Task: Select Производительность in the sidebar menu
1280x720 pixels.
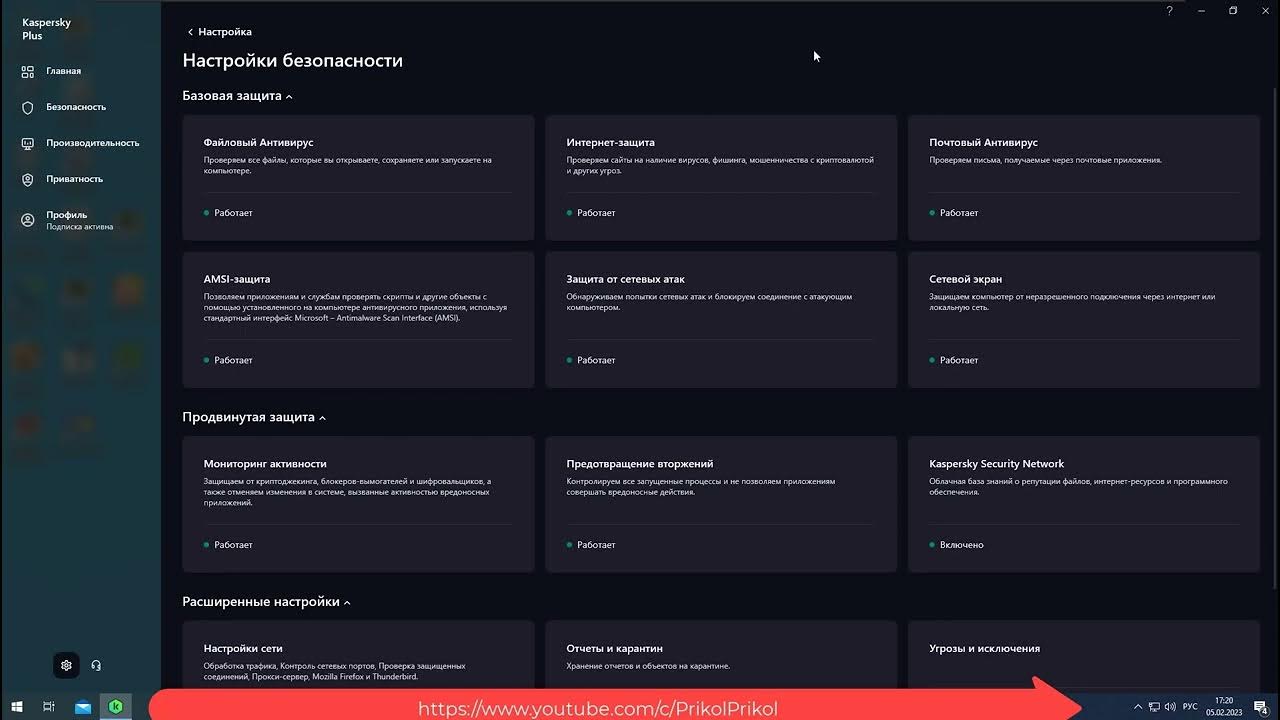Action: click(x=92, y=143)
